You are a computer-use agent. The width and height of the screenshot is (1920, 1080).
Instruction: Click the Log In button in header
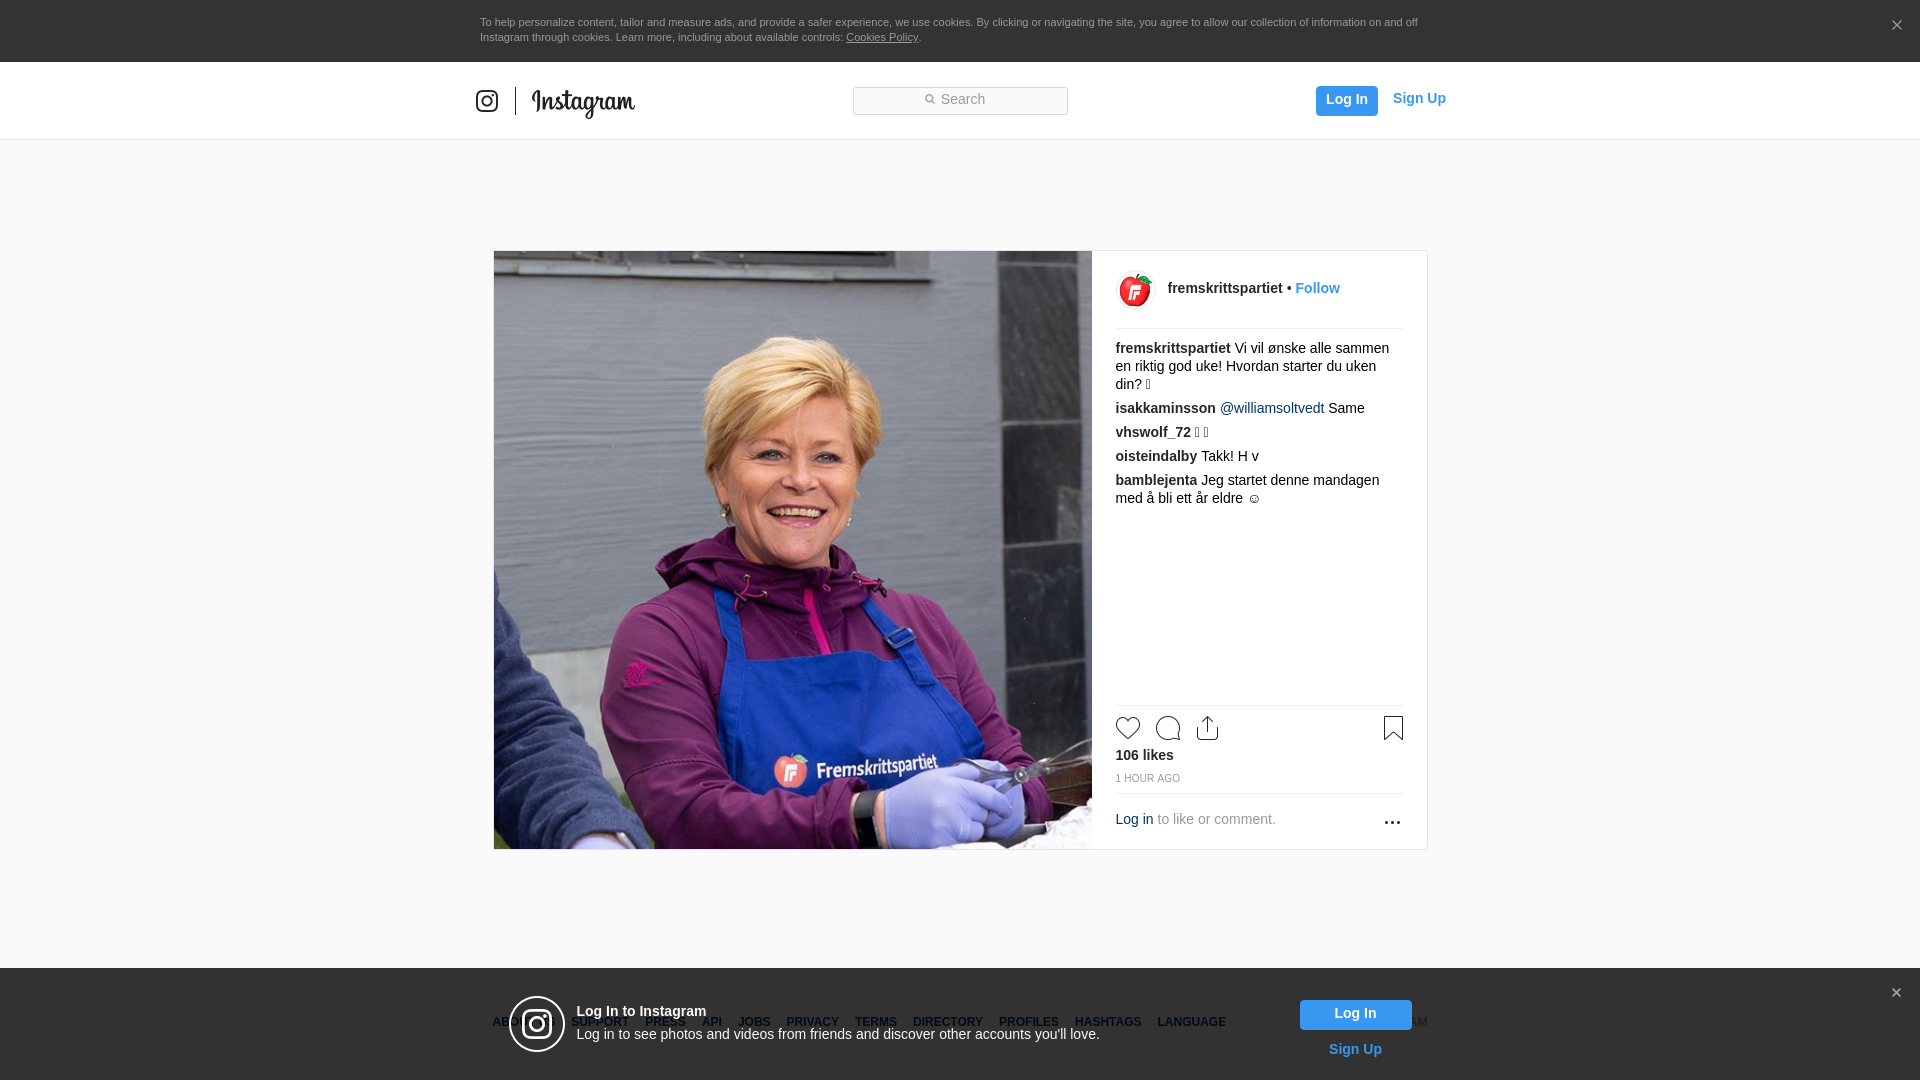(x=1346, y=100)
